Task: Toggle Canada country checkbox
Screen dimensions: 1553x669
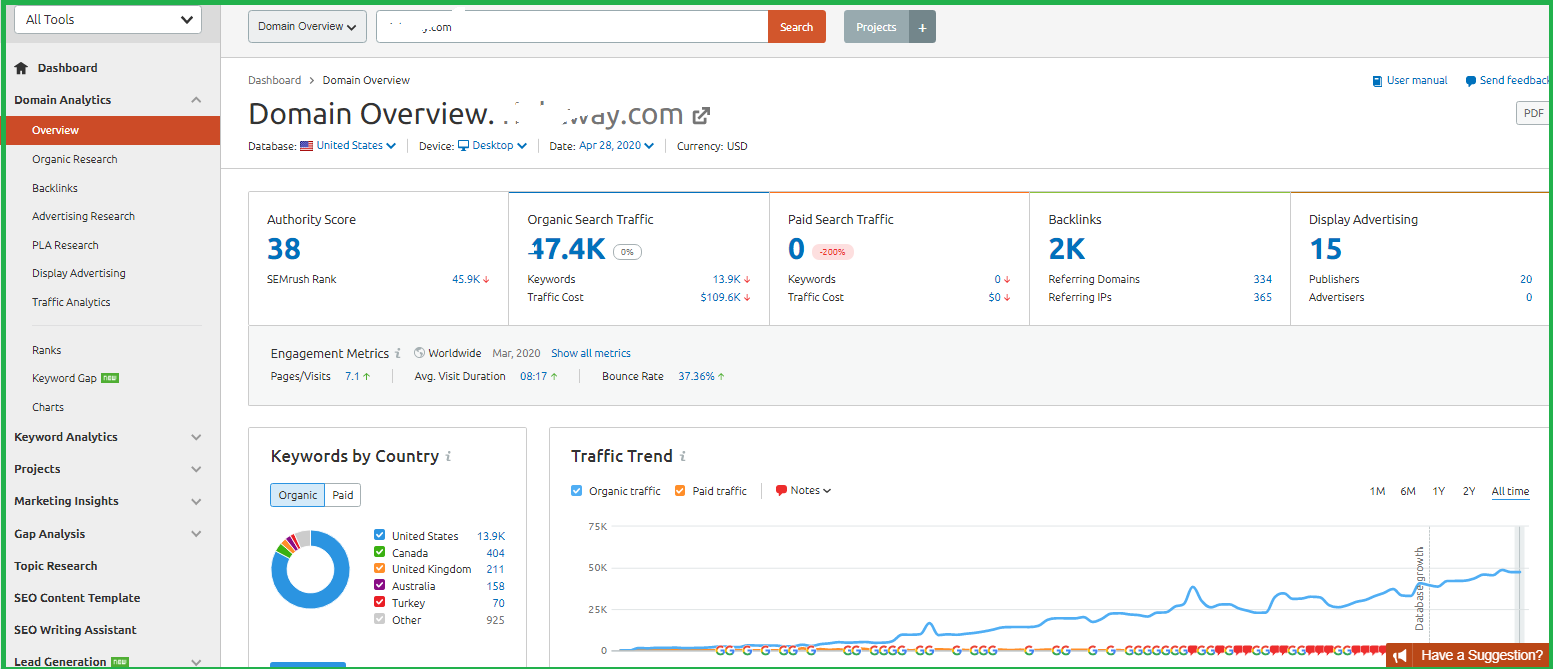Action: point(379,552)
